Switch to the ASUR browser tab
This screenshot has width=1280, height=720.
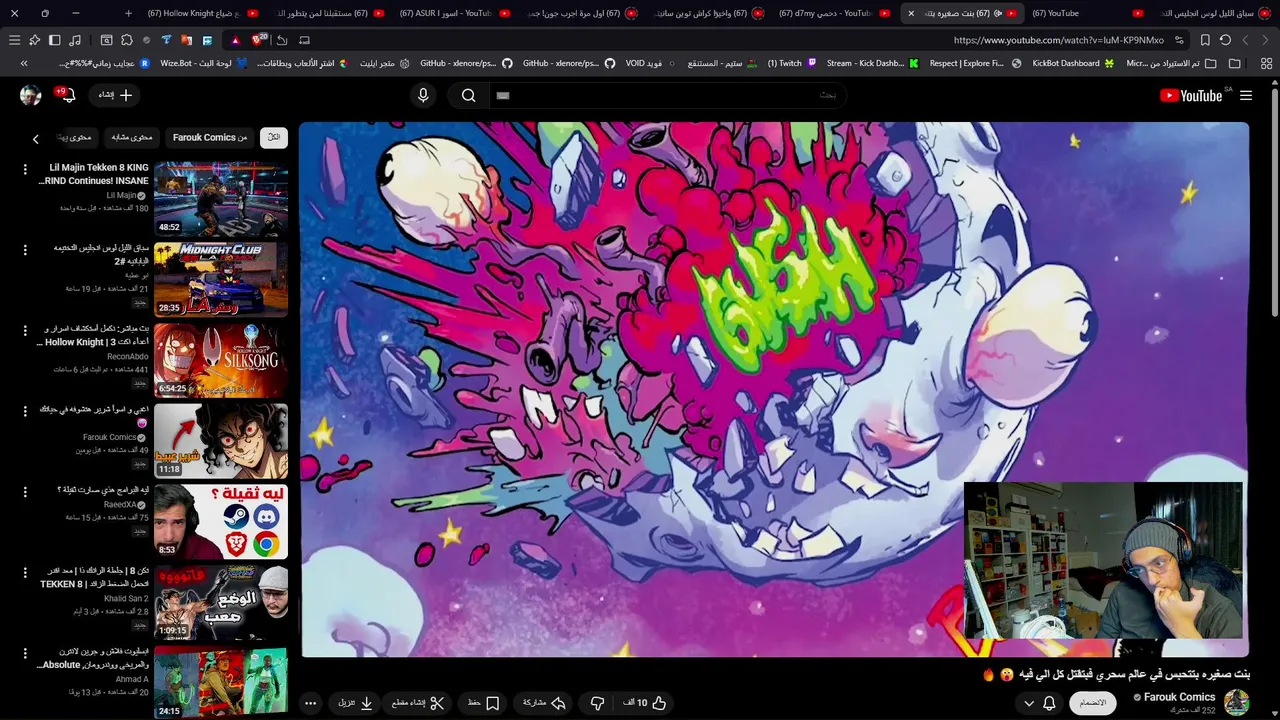pyautogui.click(x=454, y=13)
